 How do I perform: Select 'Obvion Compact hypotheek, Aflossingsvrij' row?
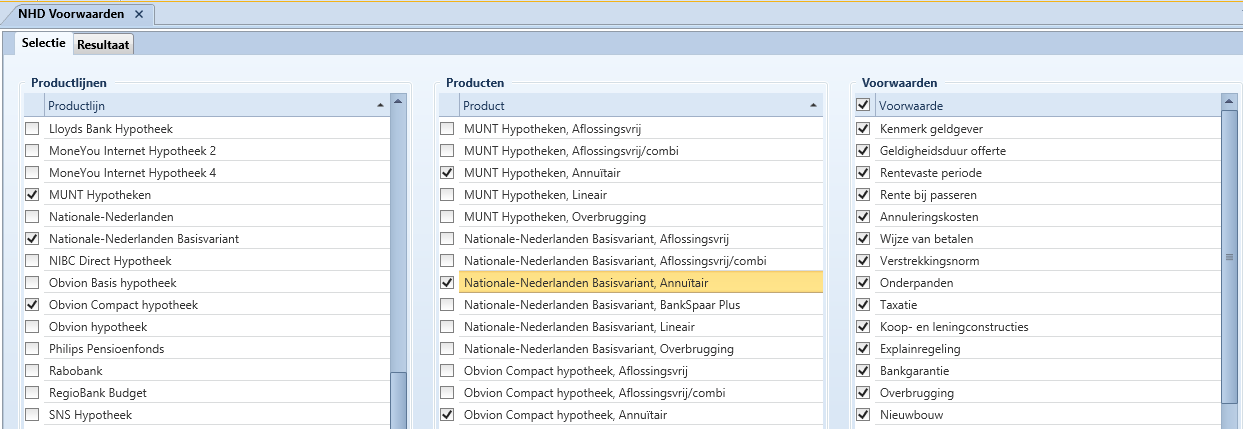[631, 371]
